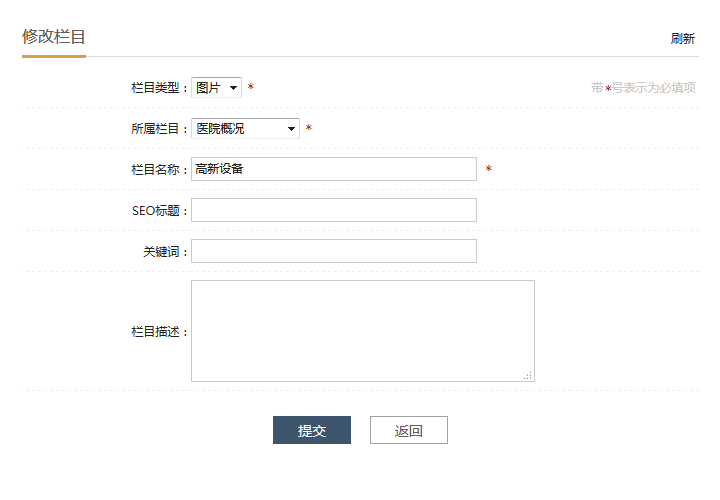720x500 pixels.
Task: Click inside the 栏目描述 text area
Action: (x=362, y=330)
